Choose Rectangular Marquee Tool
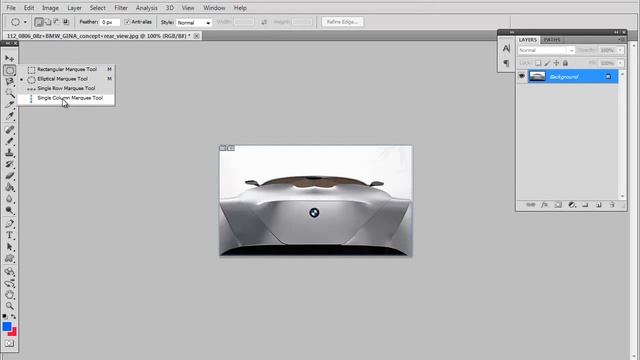640x360 pixels. tap(66, 69)
